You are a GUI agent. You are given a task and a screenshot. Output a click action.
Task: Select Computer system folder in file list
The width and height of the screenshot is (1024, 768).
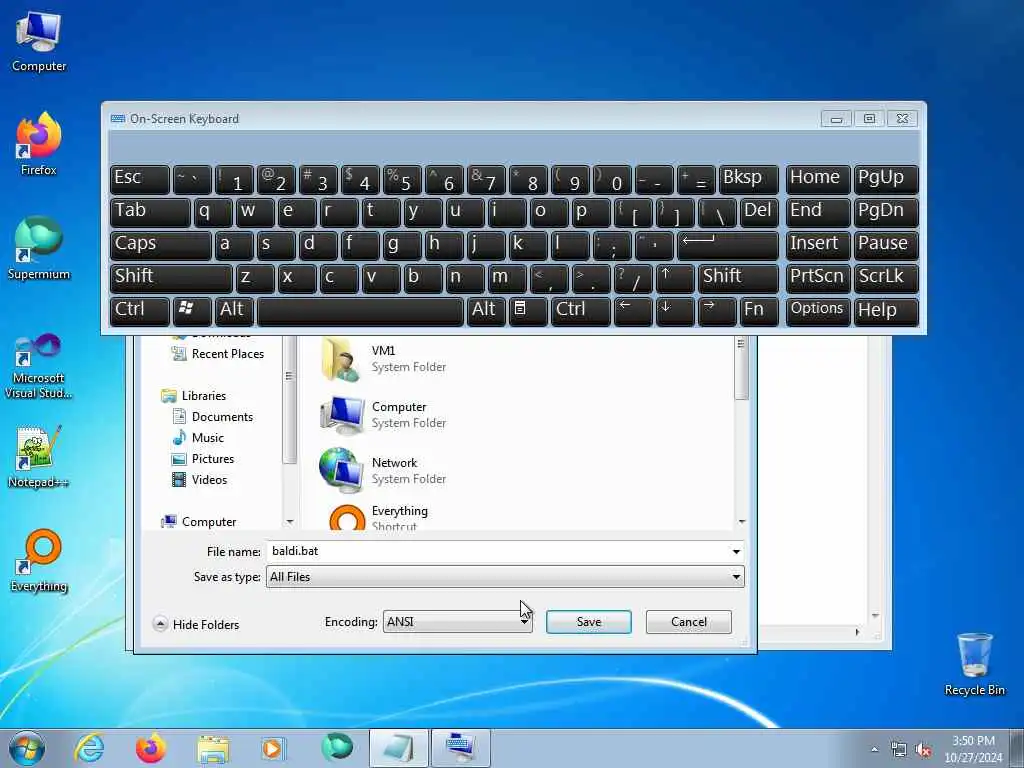pyautogui.click(x=384, y=415)
